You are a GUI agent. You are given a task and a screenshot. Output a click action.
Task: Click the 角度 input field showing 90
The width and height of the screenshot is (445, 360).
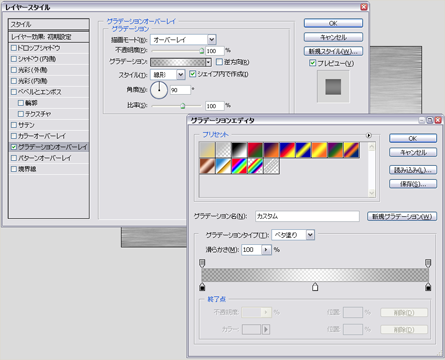180,90
